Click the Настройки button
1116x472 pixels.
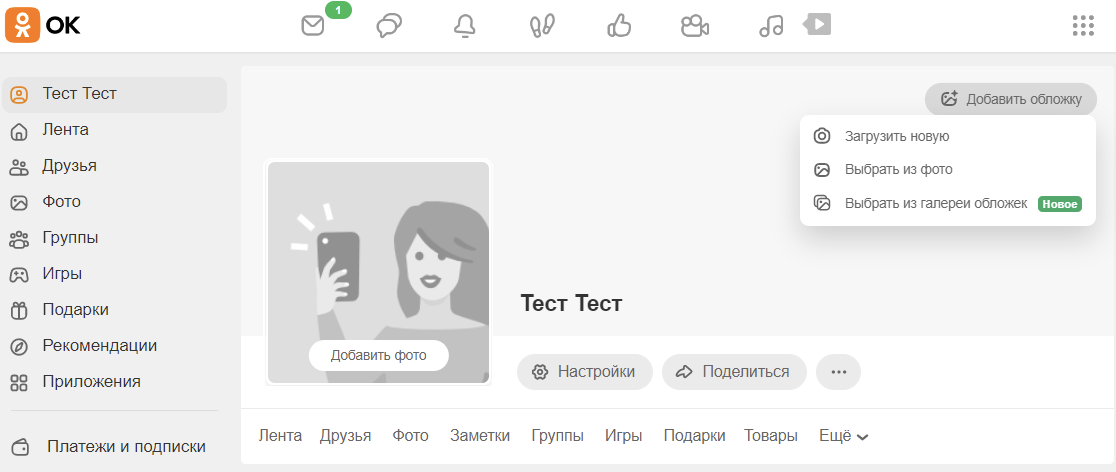(x=584, y=372)
